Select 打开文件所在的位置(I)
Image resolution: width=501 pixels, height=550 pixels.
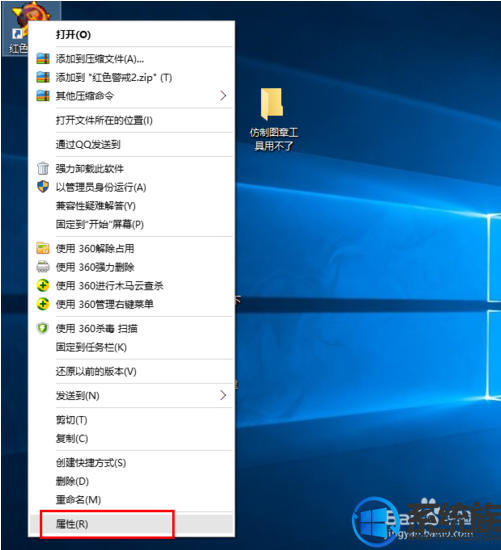[x=131, y=120]
